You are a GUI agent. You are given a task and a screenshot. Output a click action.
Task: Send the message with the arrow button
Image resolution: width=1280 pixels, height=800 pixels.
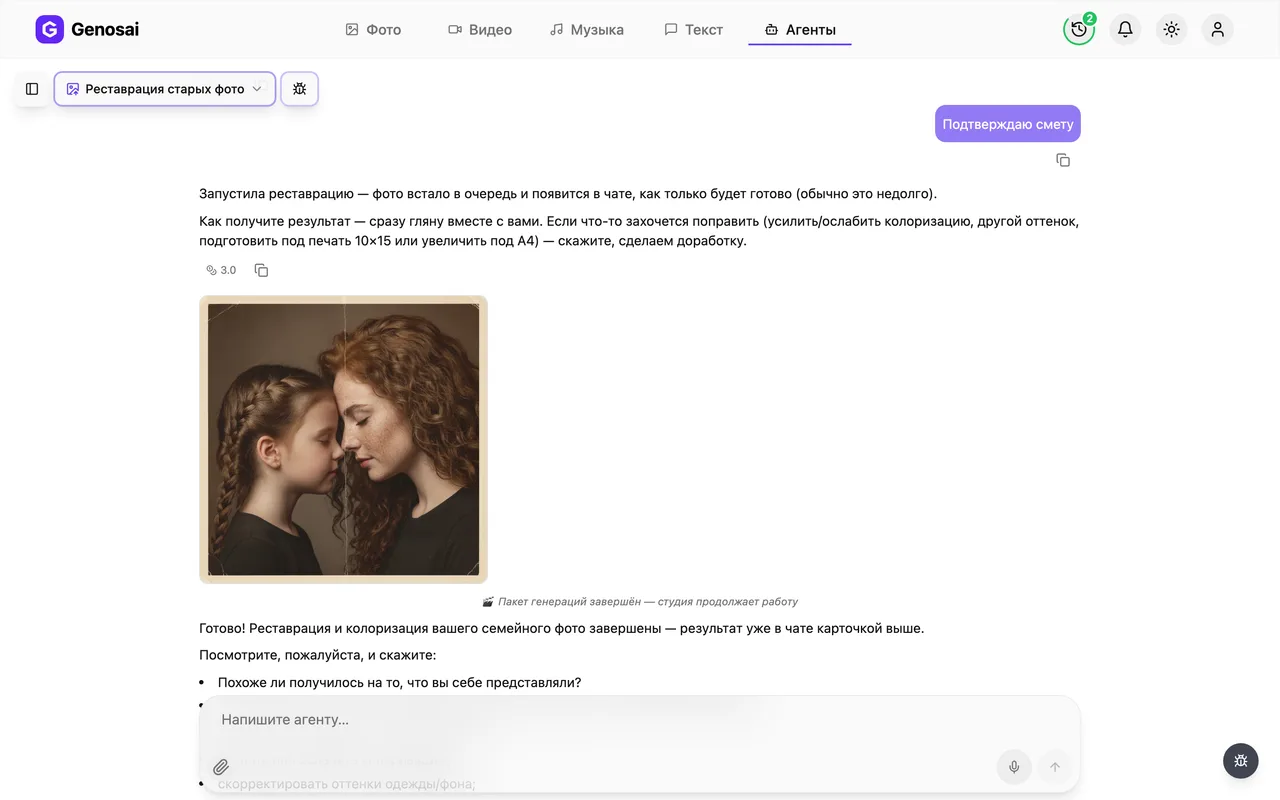tap(1054, 767)
